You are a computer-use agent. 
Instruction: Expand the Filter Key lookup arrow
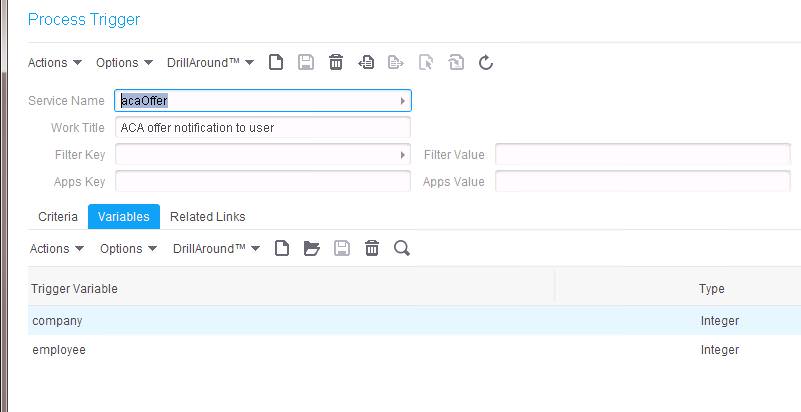pyautogui.click(x=403, y=155)
